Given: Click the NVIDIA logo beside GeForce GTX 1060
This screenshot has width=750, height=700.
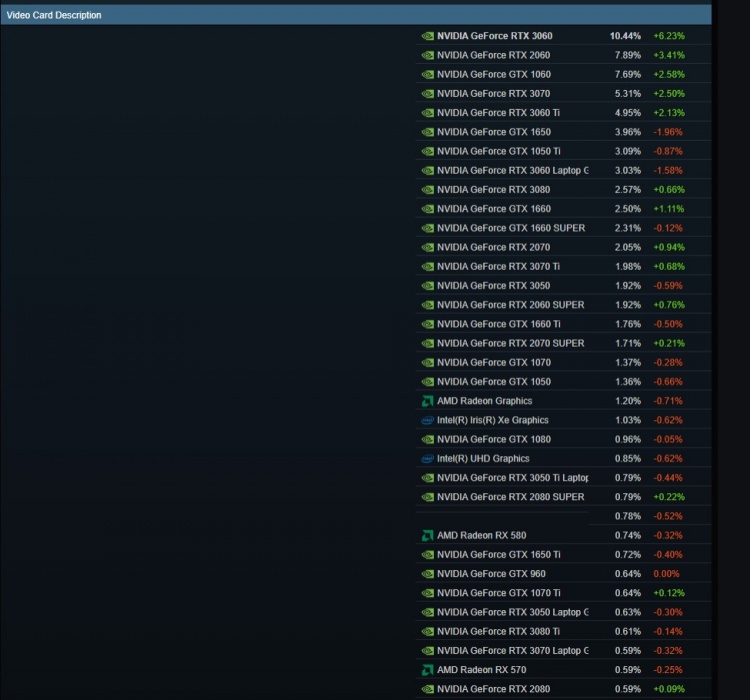Looking at the screenshot, I should [428, 74].
